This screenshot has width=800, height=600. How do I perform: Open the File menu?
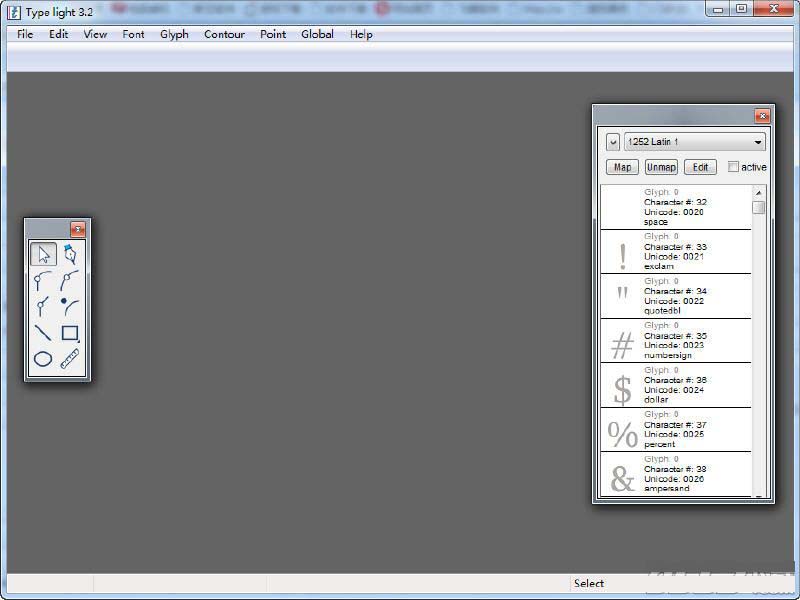tap(25, 34)
